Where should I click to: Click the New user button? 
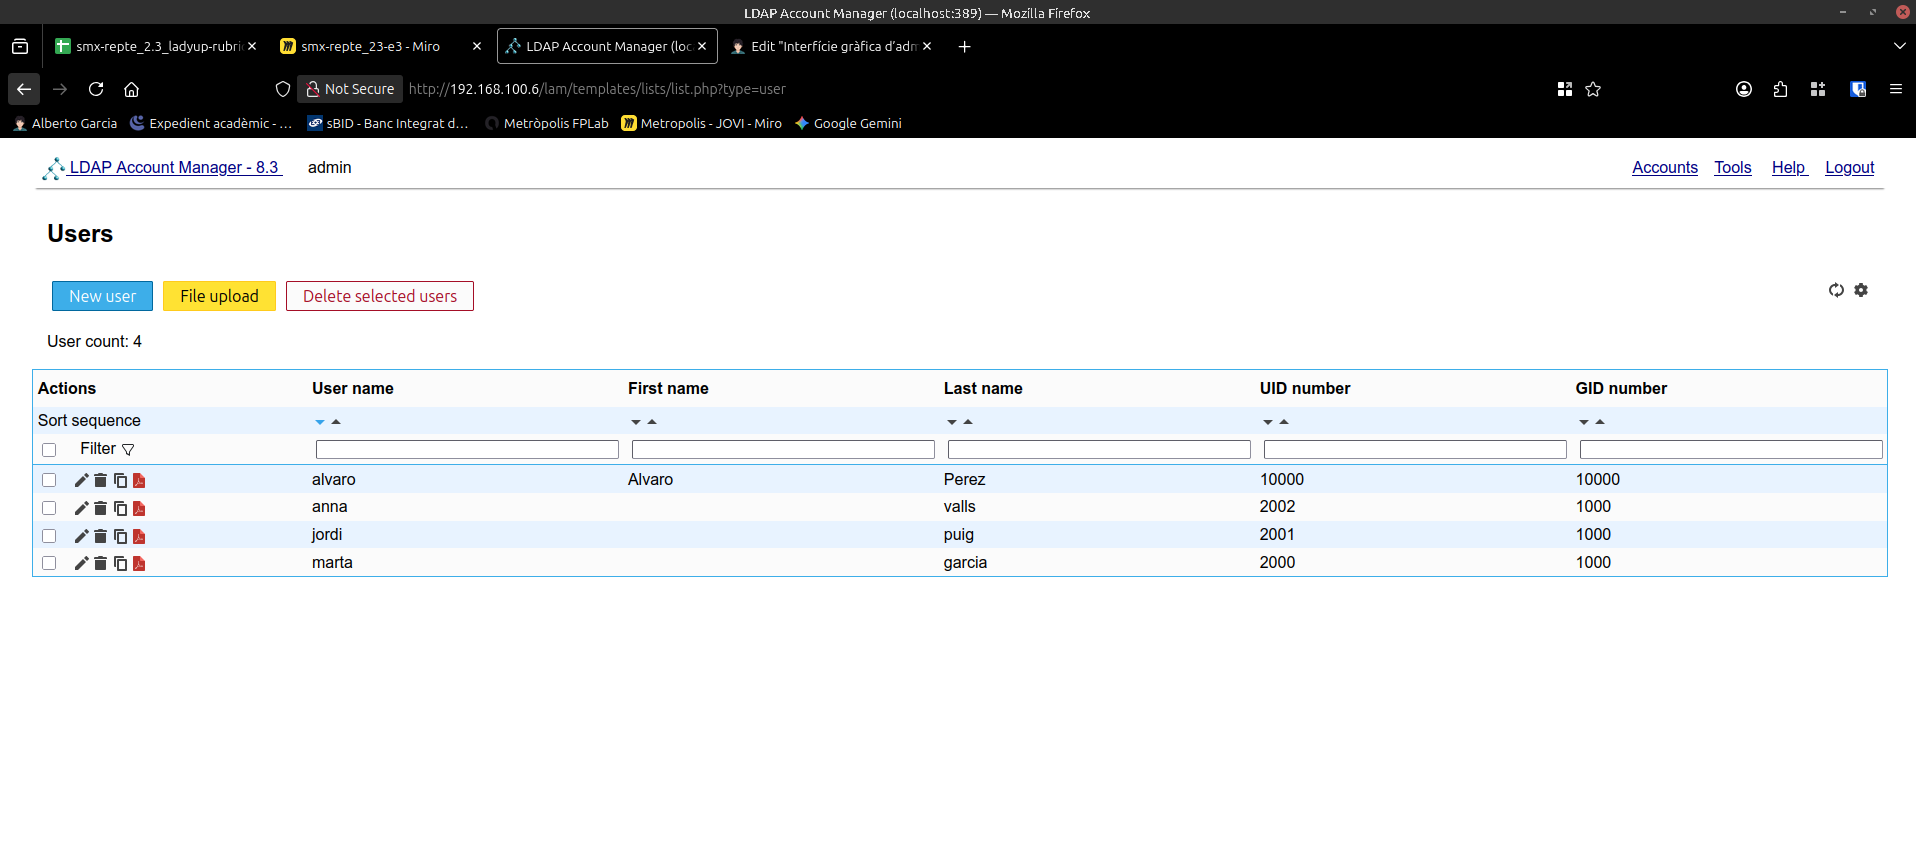[102, 296]
